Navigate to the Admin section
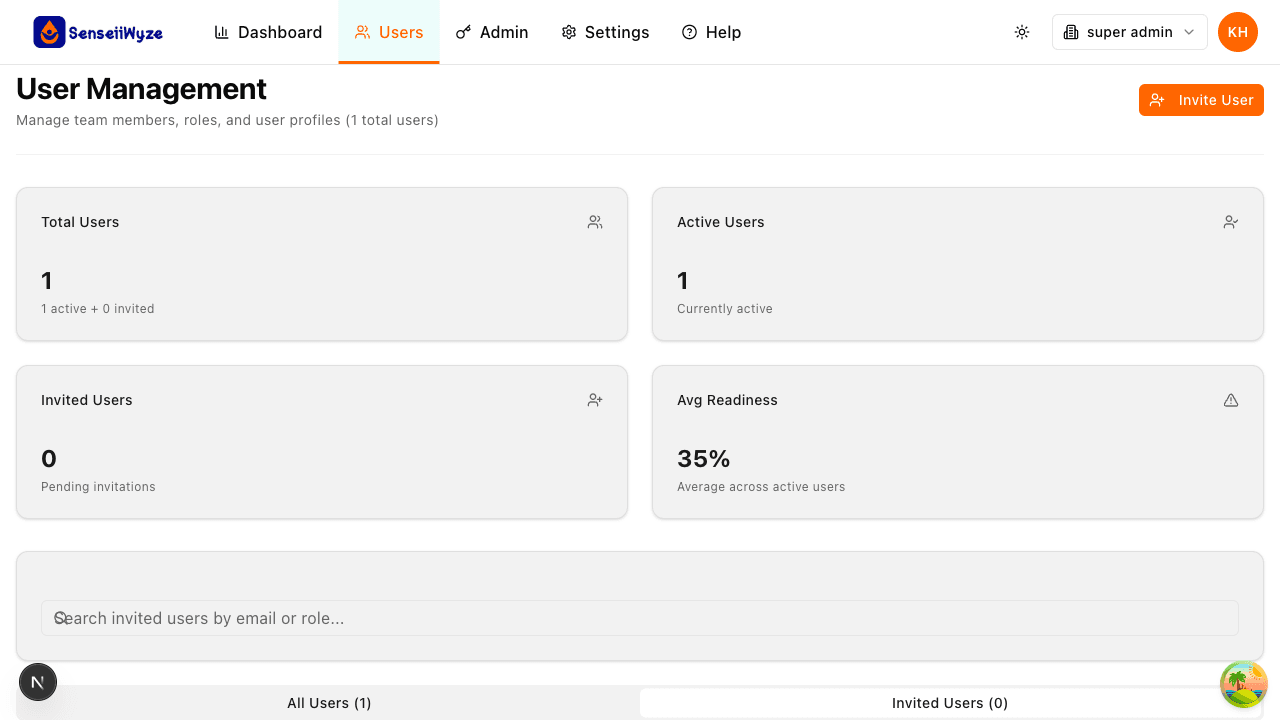The image size is (1280, 720). (491, 32)
